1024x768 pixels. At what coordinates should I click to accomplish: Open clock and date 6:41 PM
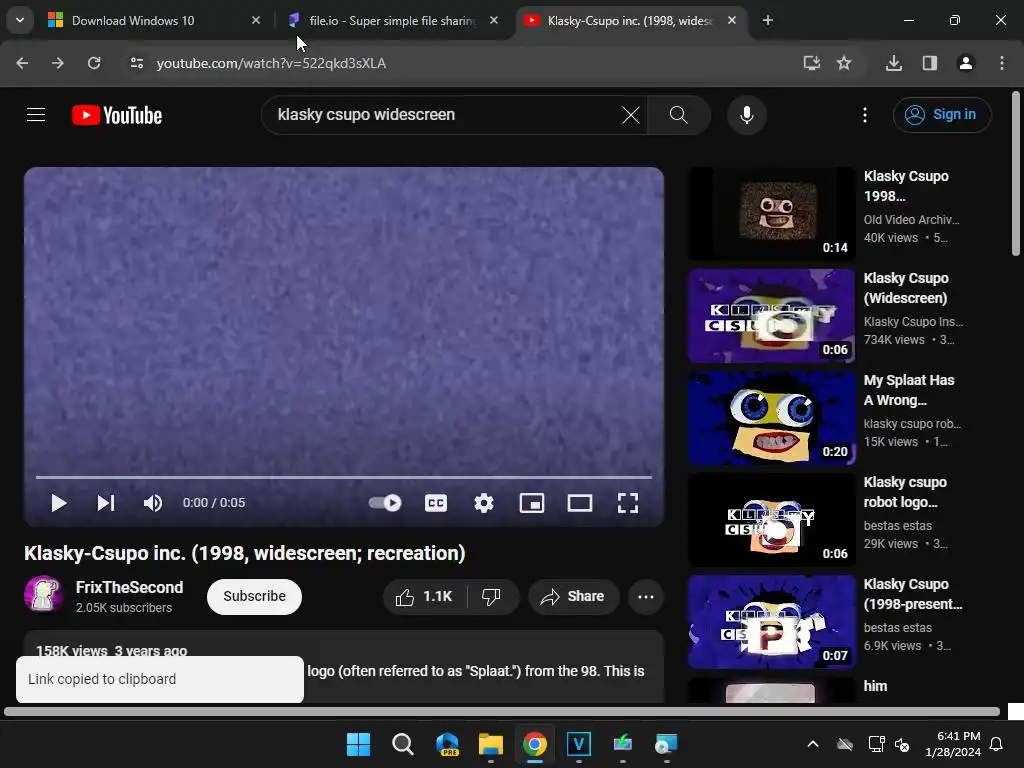953,744
